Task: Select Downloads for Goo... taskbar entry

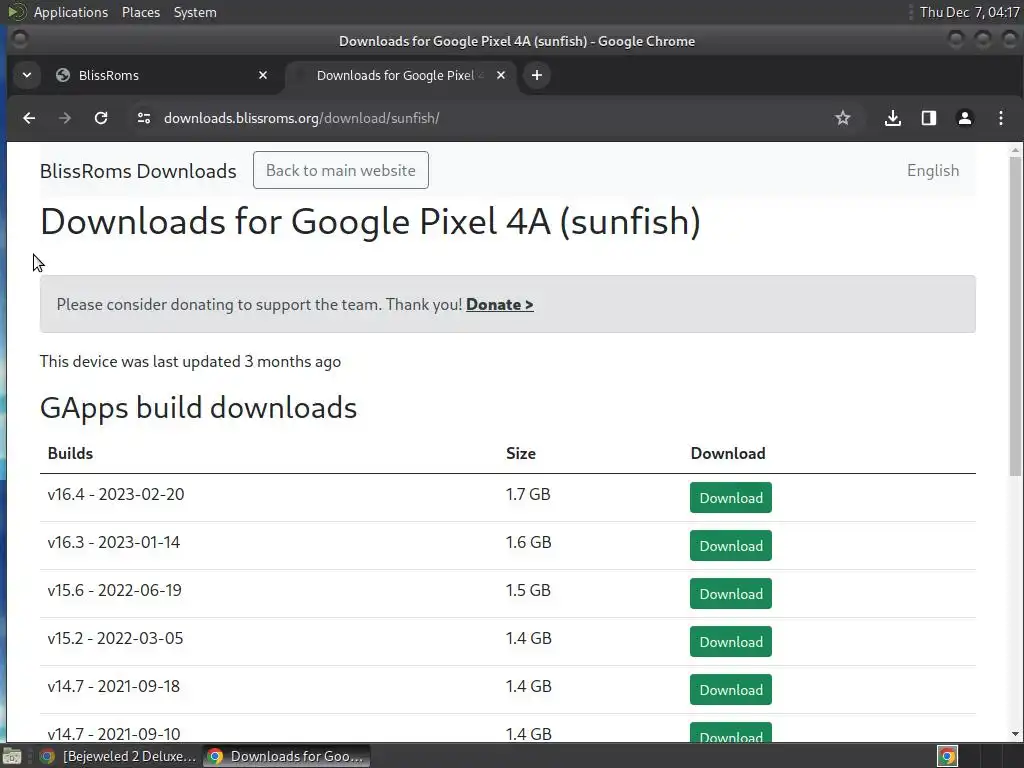Action: coord(287,756)
